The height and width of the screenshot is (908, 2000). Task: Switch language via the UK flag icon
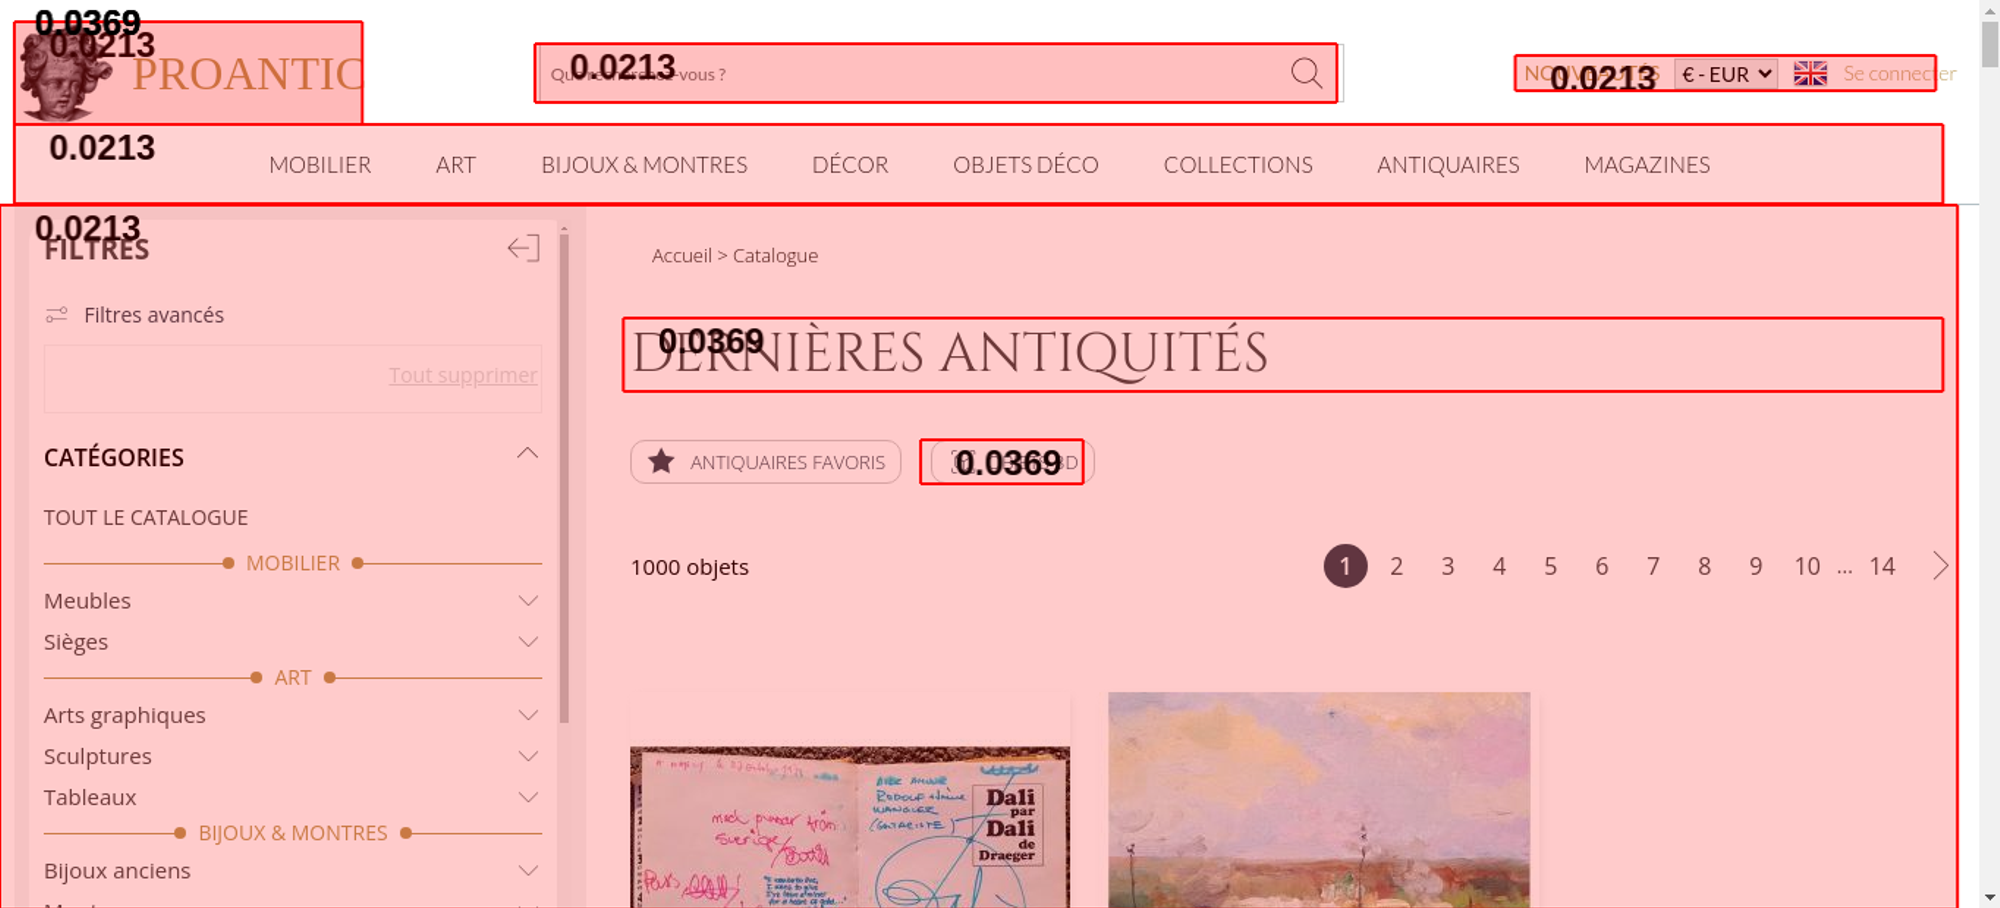tap(1810, 73)
